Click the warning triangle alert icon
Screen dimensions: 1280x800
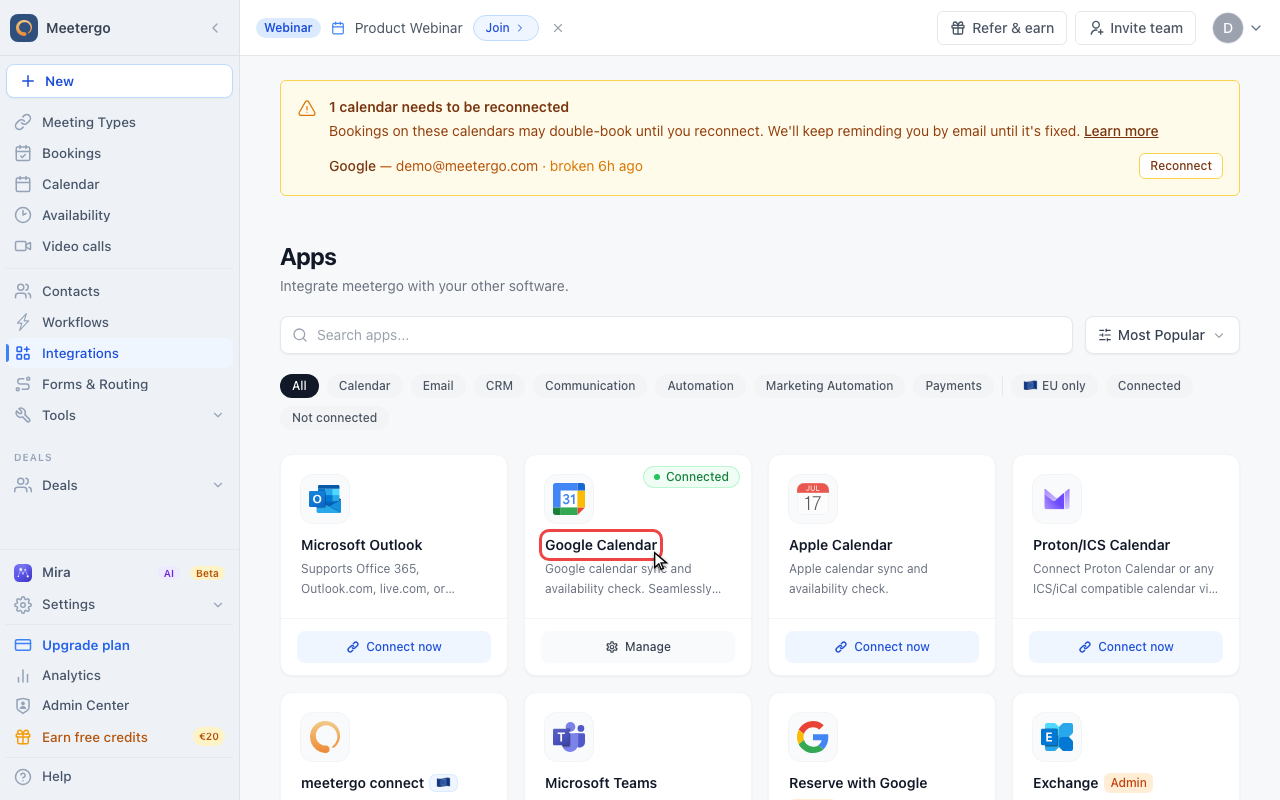click(307, 108)
